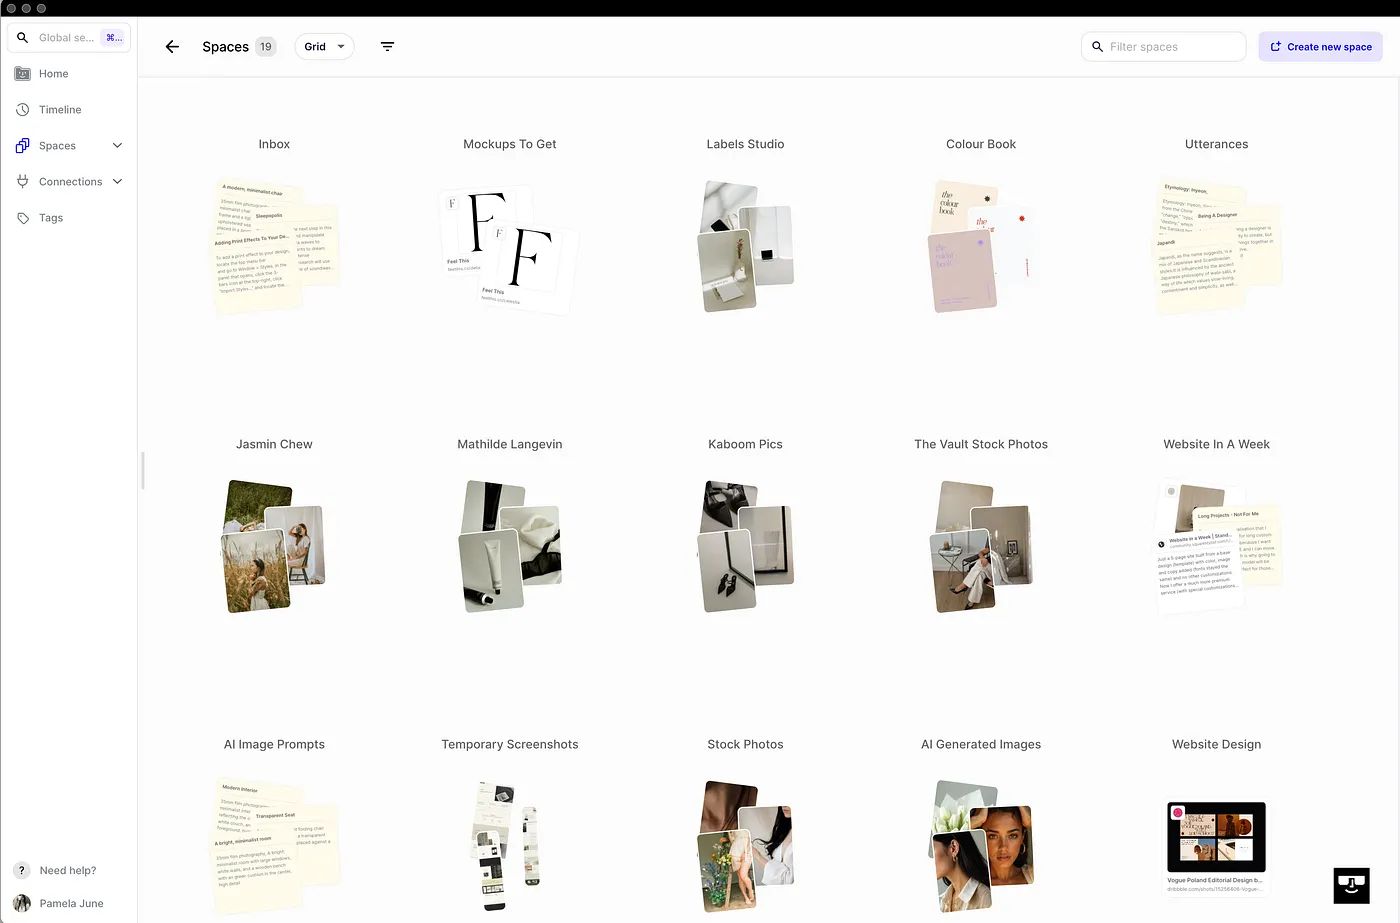Screen dimensions: 1400x923
Task: Click the command shortcut badge in search
Action: 114,38
